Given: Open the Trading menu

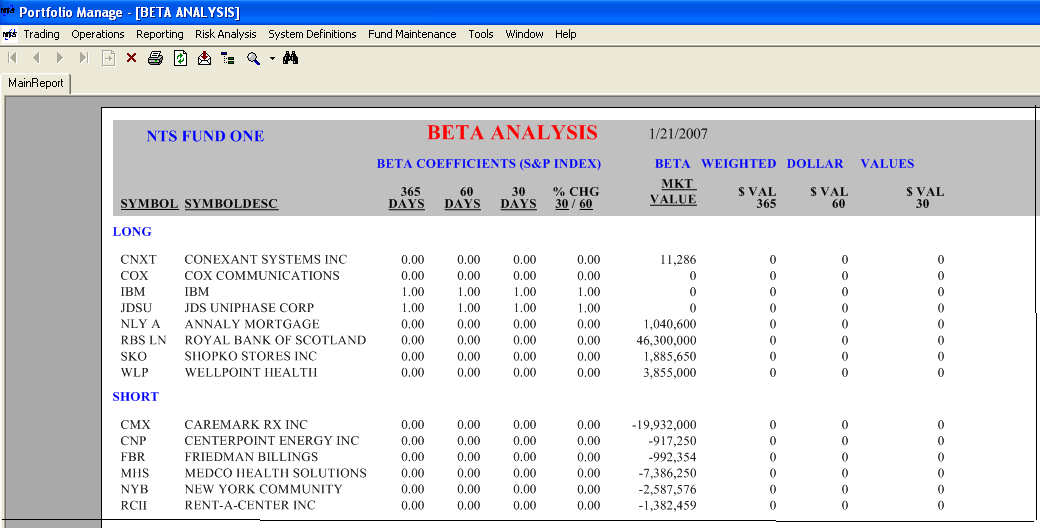Looking at the screenshot, I should pyautogui.click(x=41, y=34).
